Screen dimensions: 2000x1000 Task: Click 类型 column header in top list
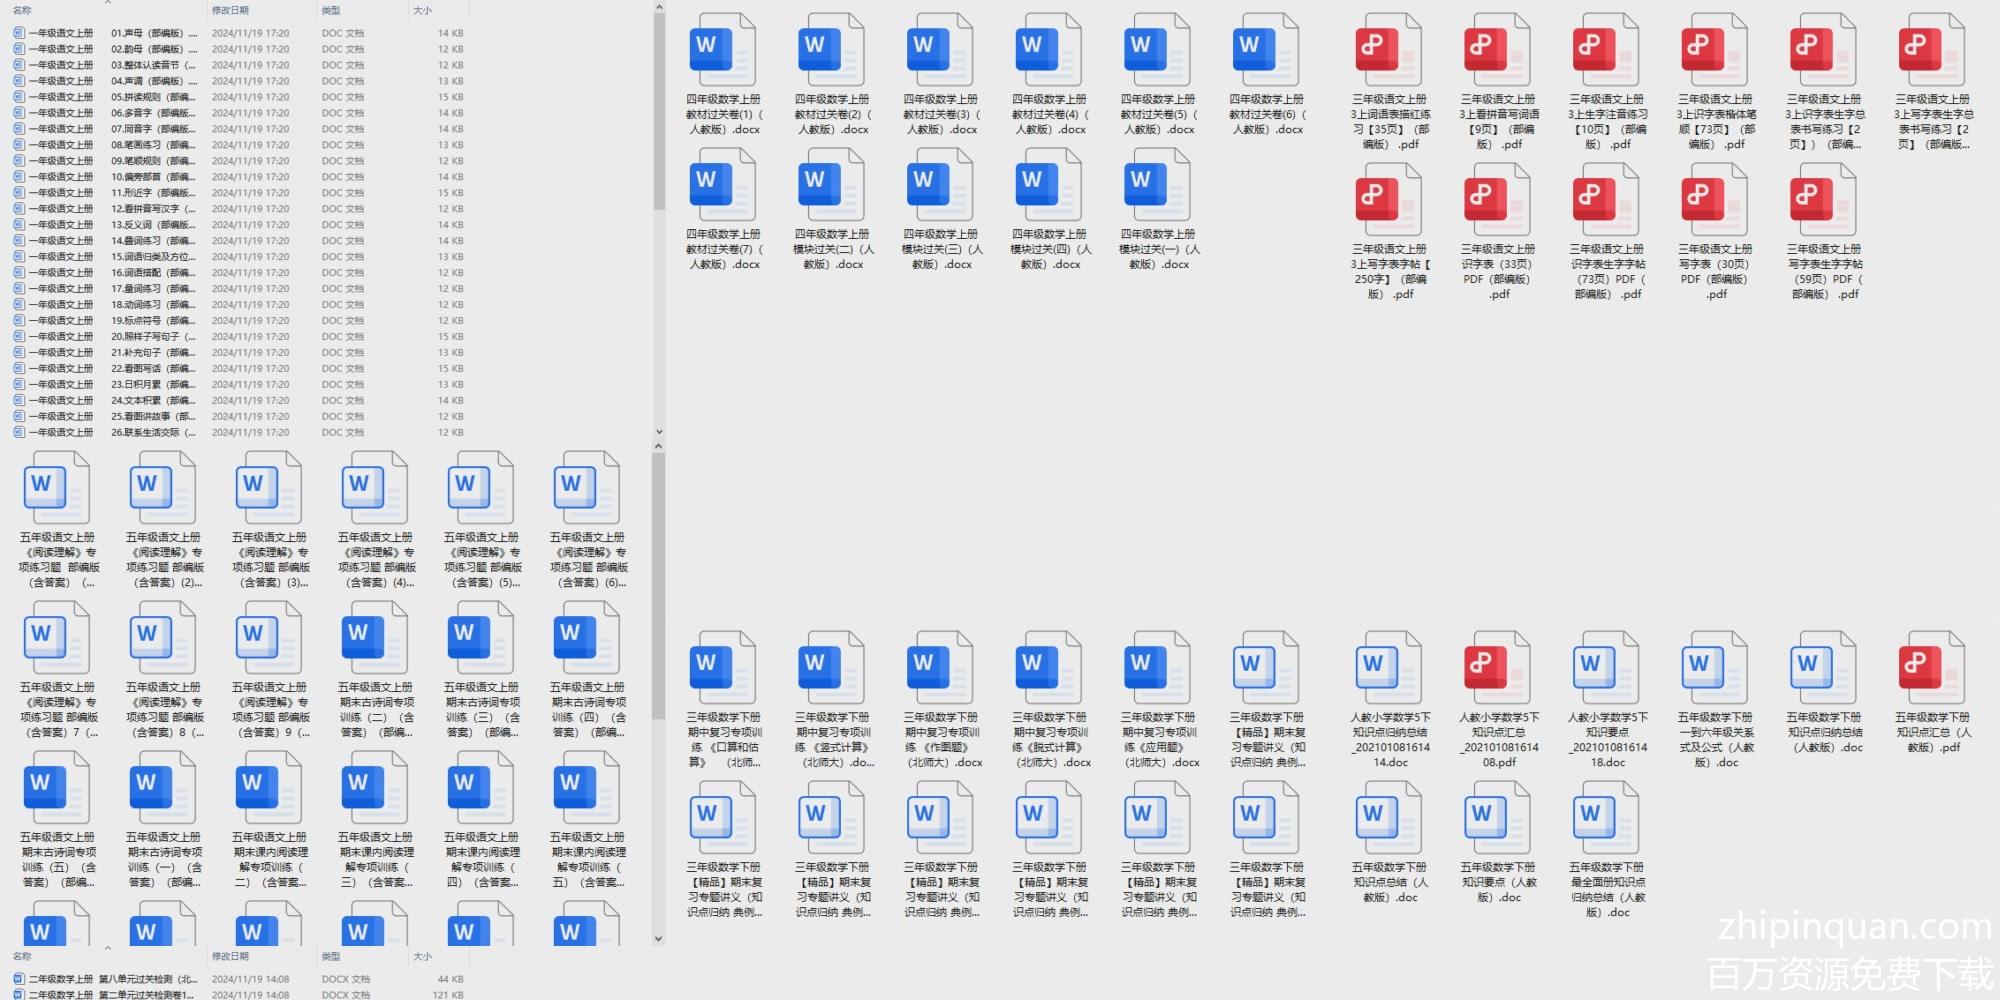pos(331,10)
